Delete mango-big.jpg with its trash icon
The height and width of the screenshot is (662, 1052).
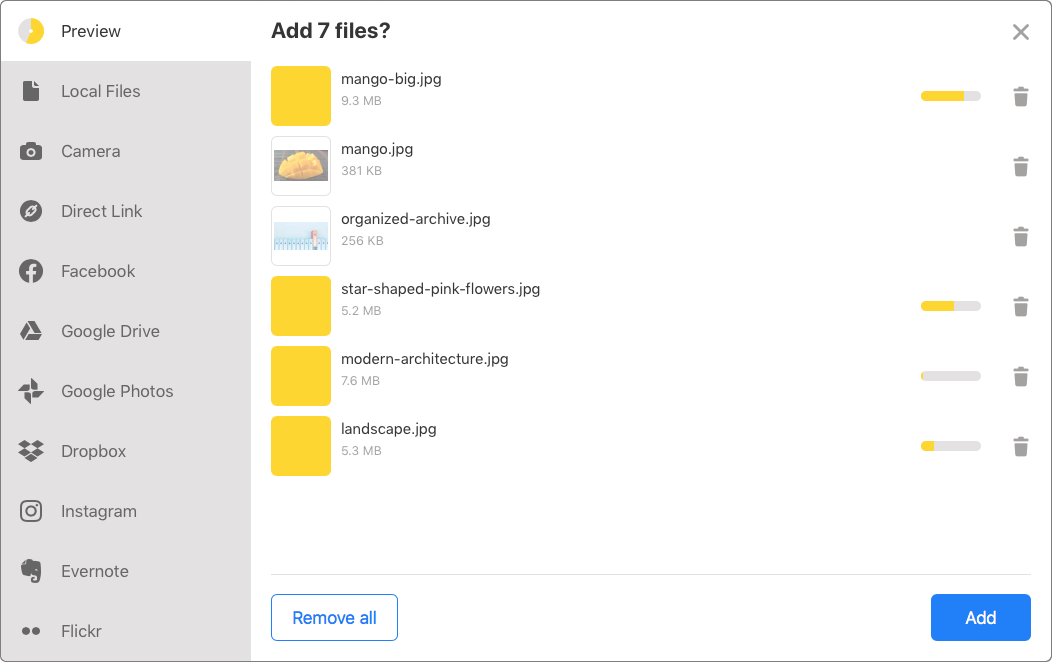click(1020, 97)
